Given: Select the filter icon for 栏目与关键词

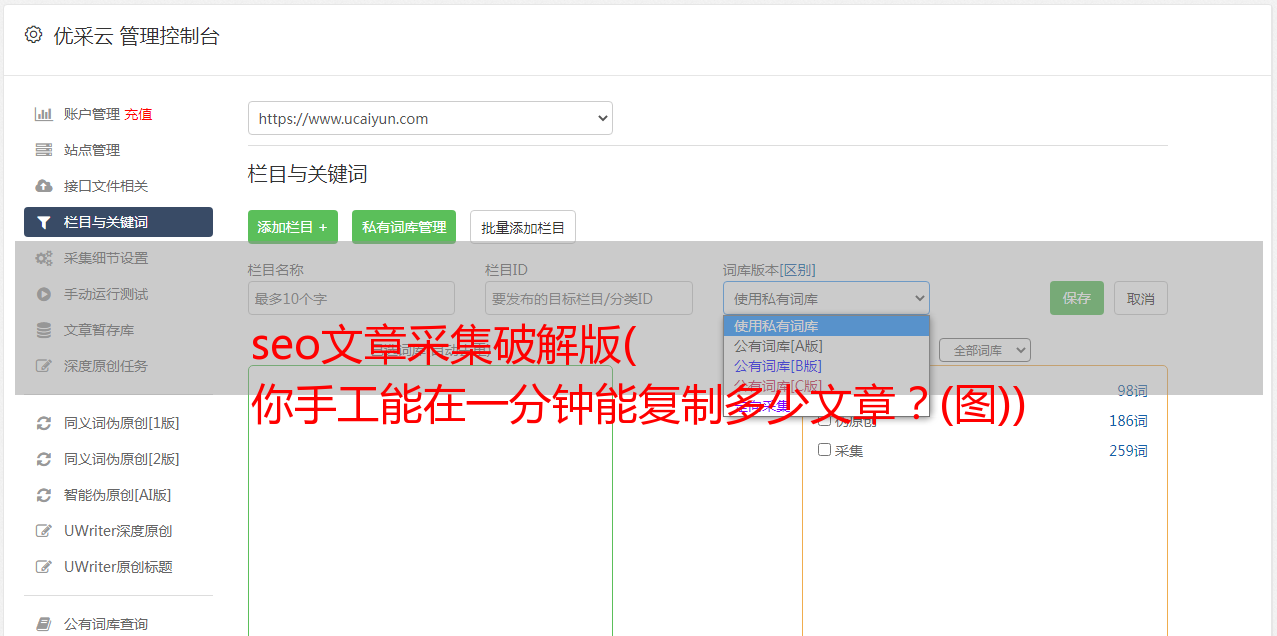Looking at the screenshot, I should (44, 222).
